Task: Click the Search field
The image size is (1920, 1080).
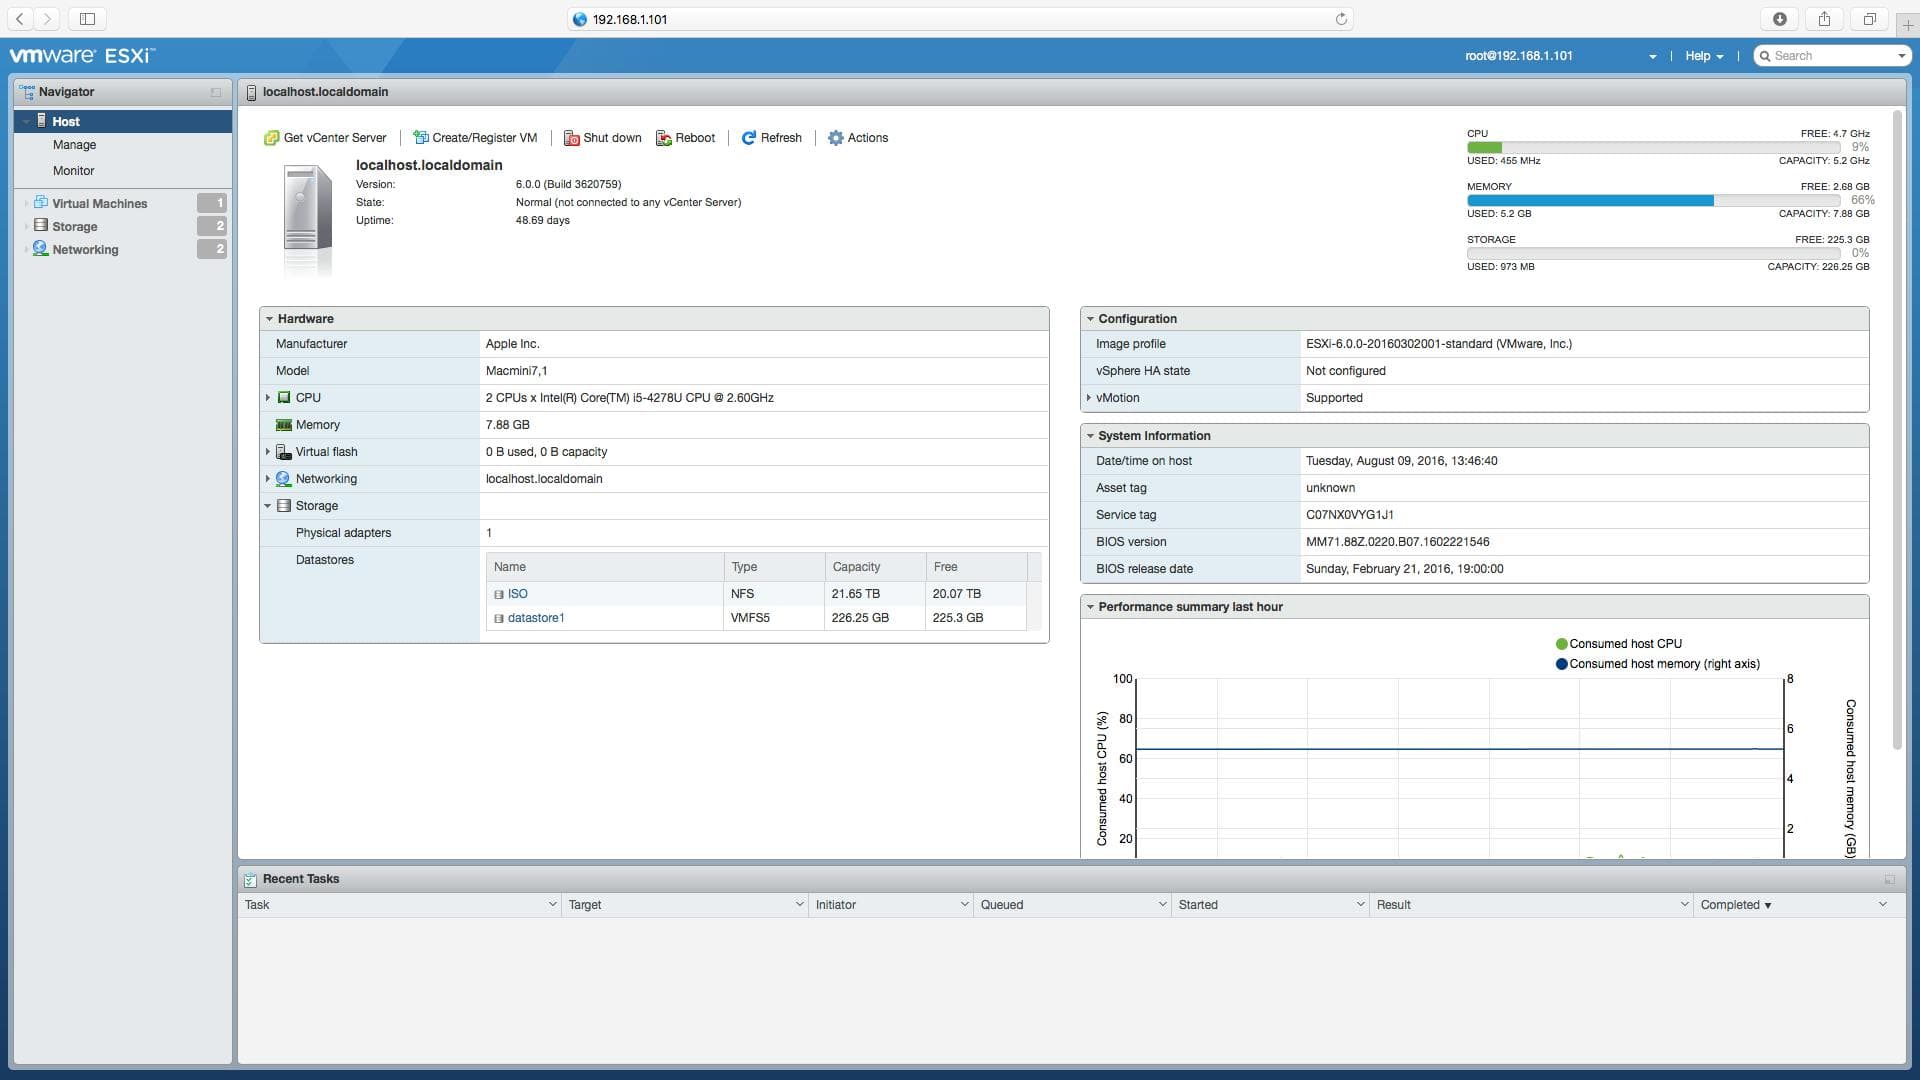Action: tap(1830, 55)
